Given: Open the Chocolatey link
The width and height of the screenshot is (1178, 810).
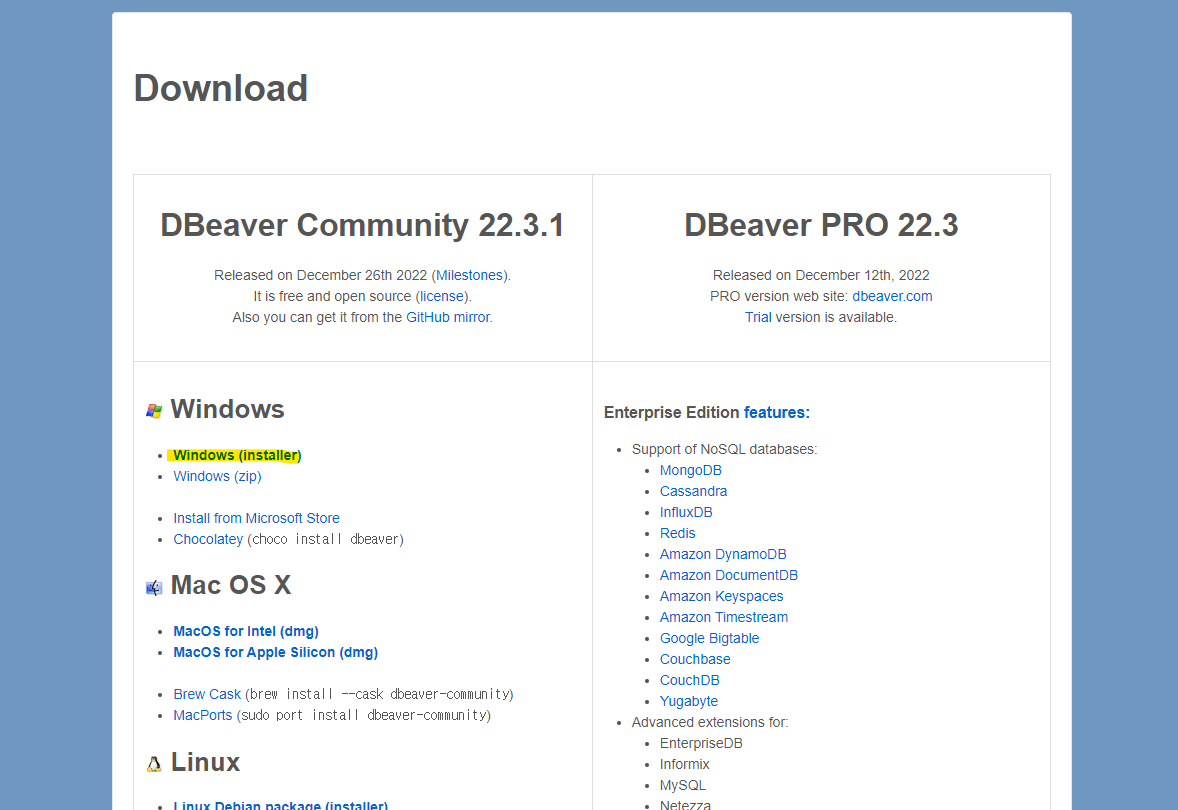Looking at the screenshot, I should [x=208, y=539].
